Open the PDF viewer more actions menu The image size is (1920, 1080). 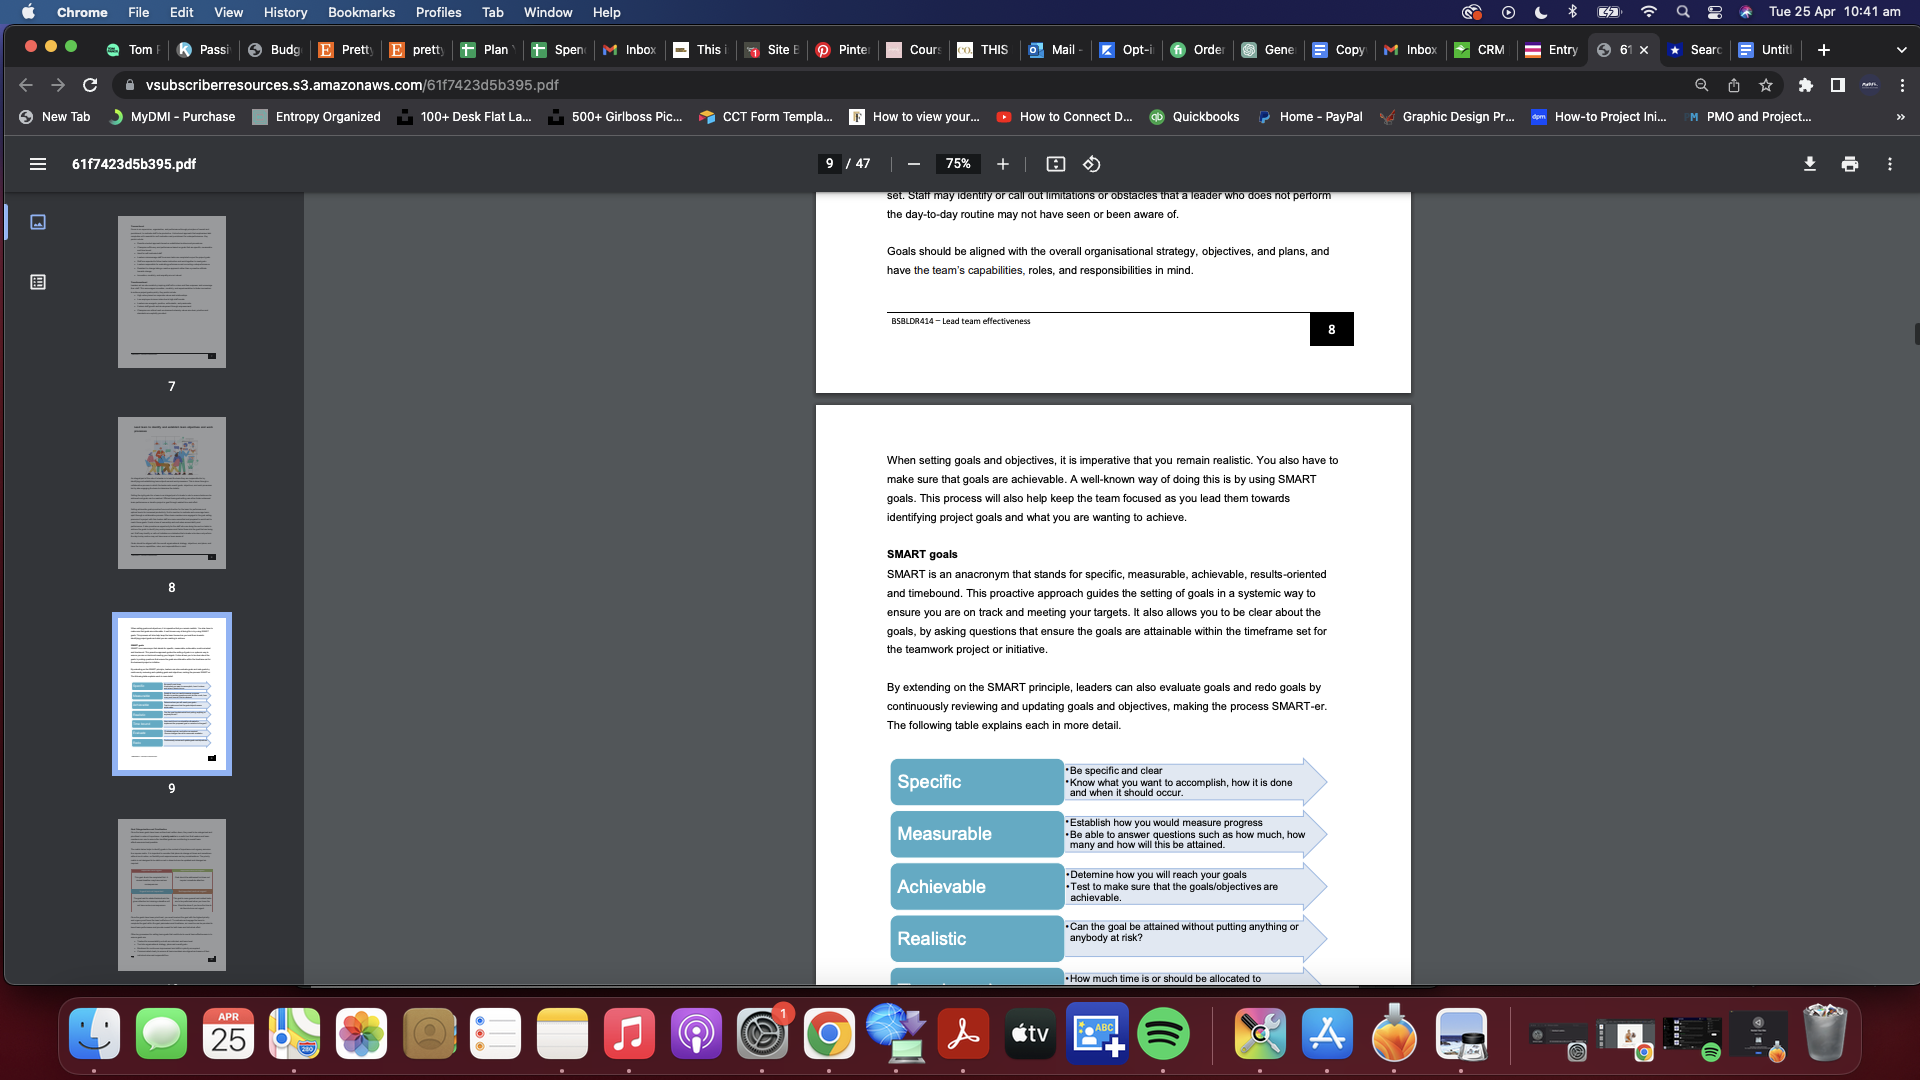(x=1890, y=164)
